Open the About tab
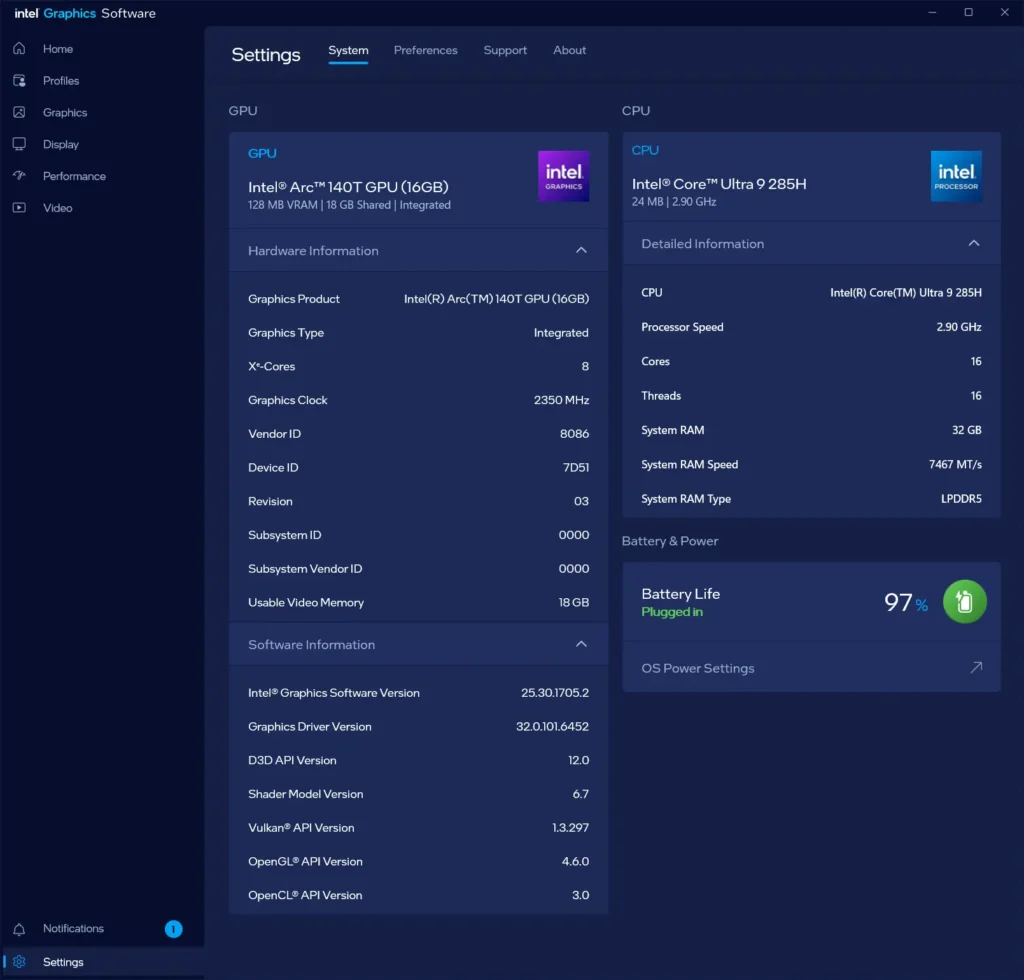 [x=569, y=50]
